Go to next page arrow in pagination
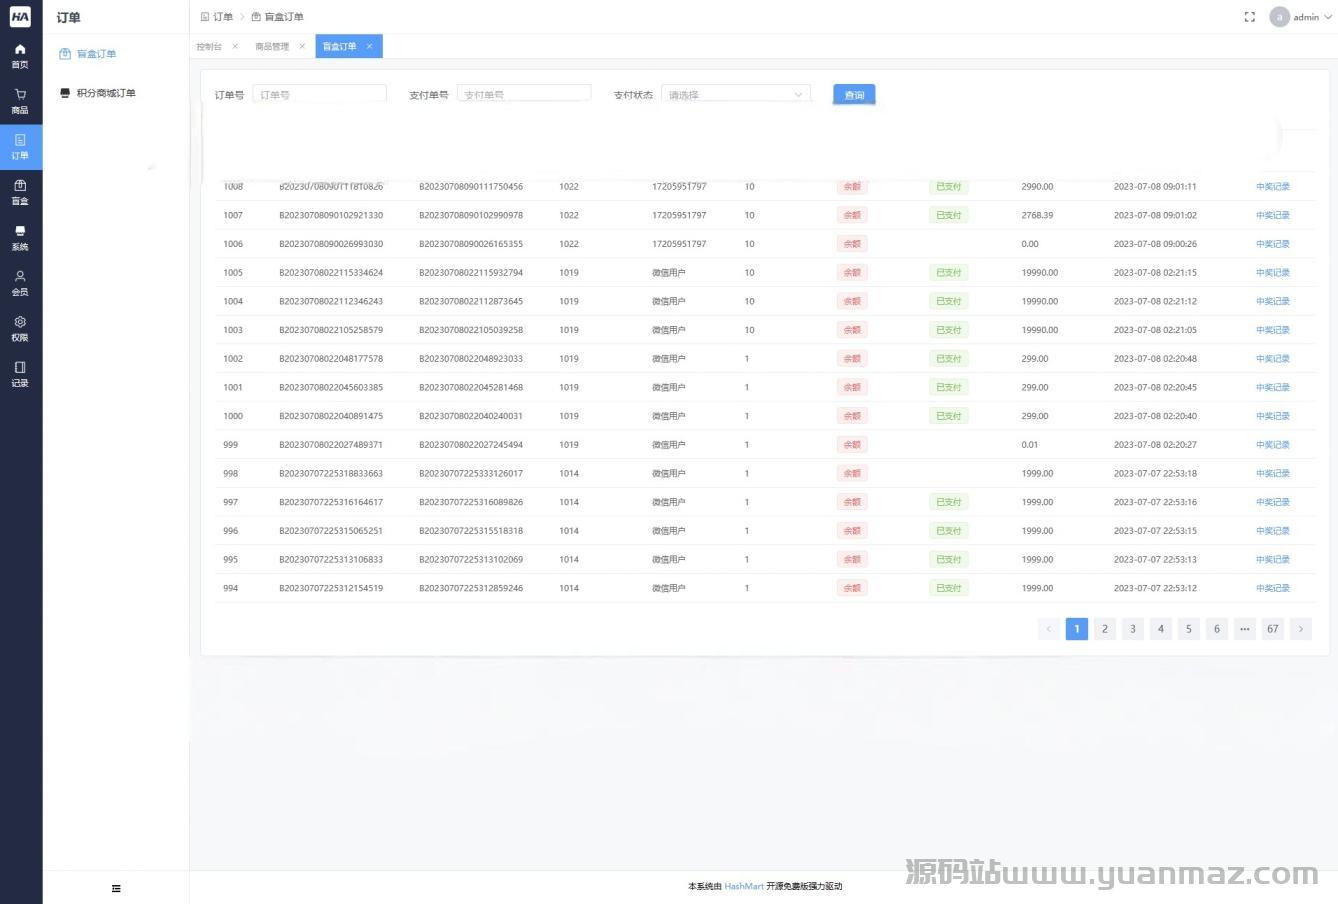1338x904 pixels. point(1300,629)
